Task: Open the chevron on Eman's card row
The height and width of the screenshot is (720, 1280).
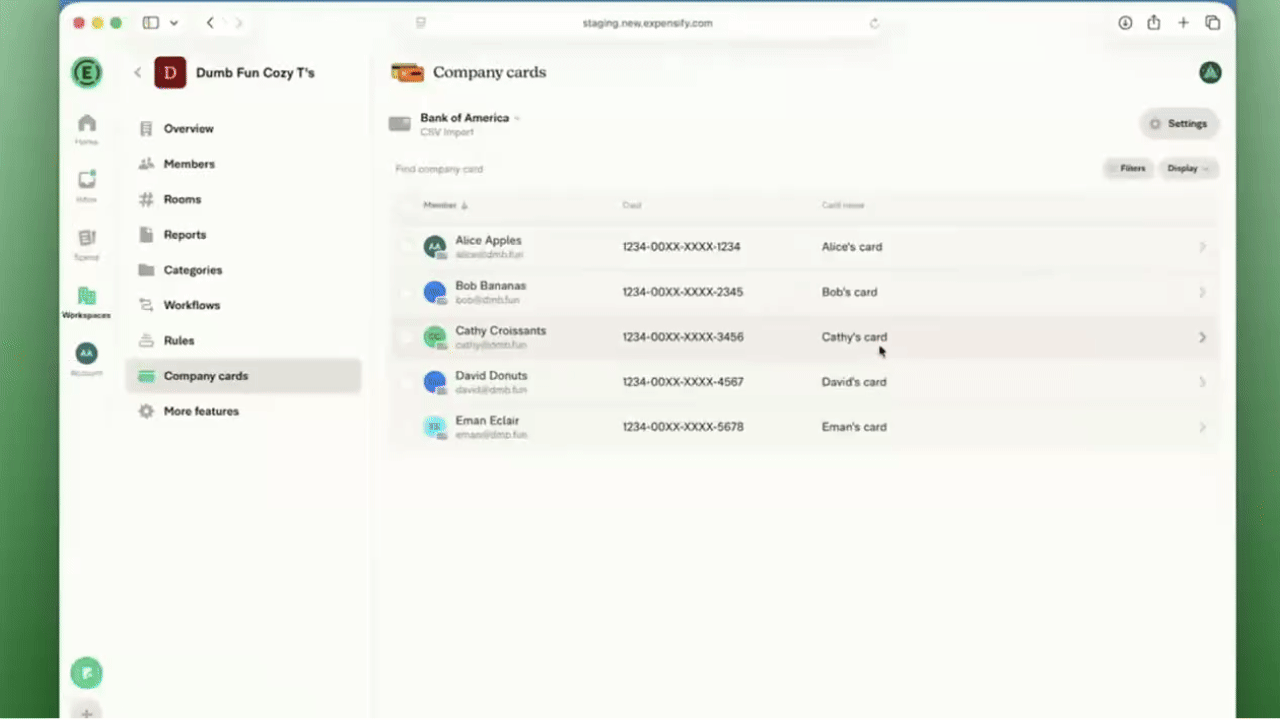Action: pyautogui.click(x=1202, y=427)
